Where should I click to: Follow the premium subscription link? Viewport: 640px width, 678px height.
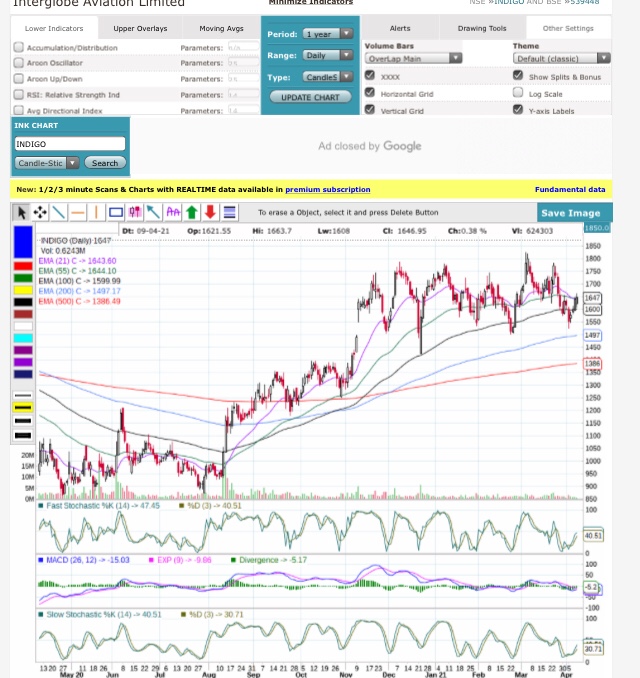(x=327, y=189)
